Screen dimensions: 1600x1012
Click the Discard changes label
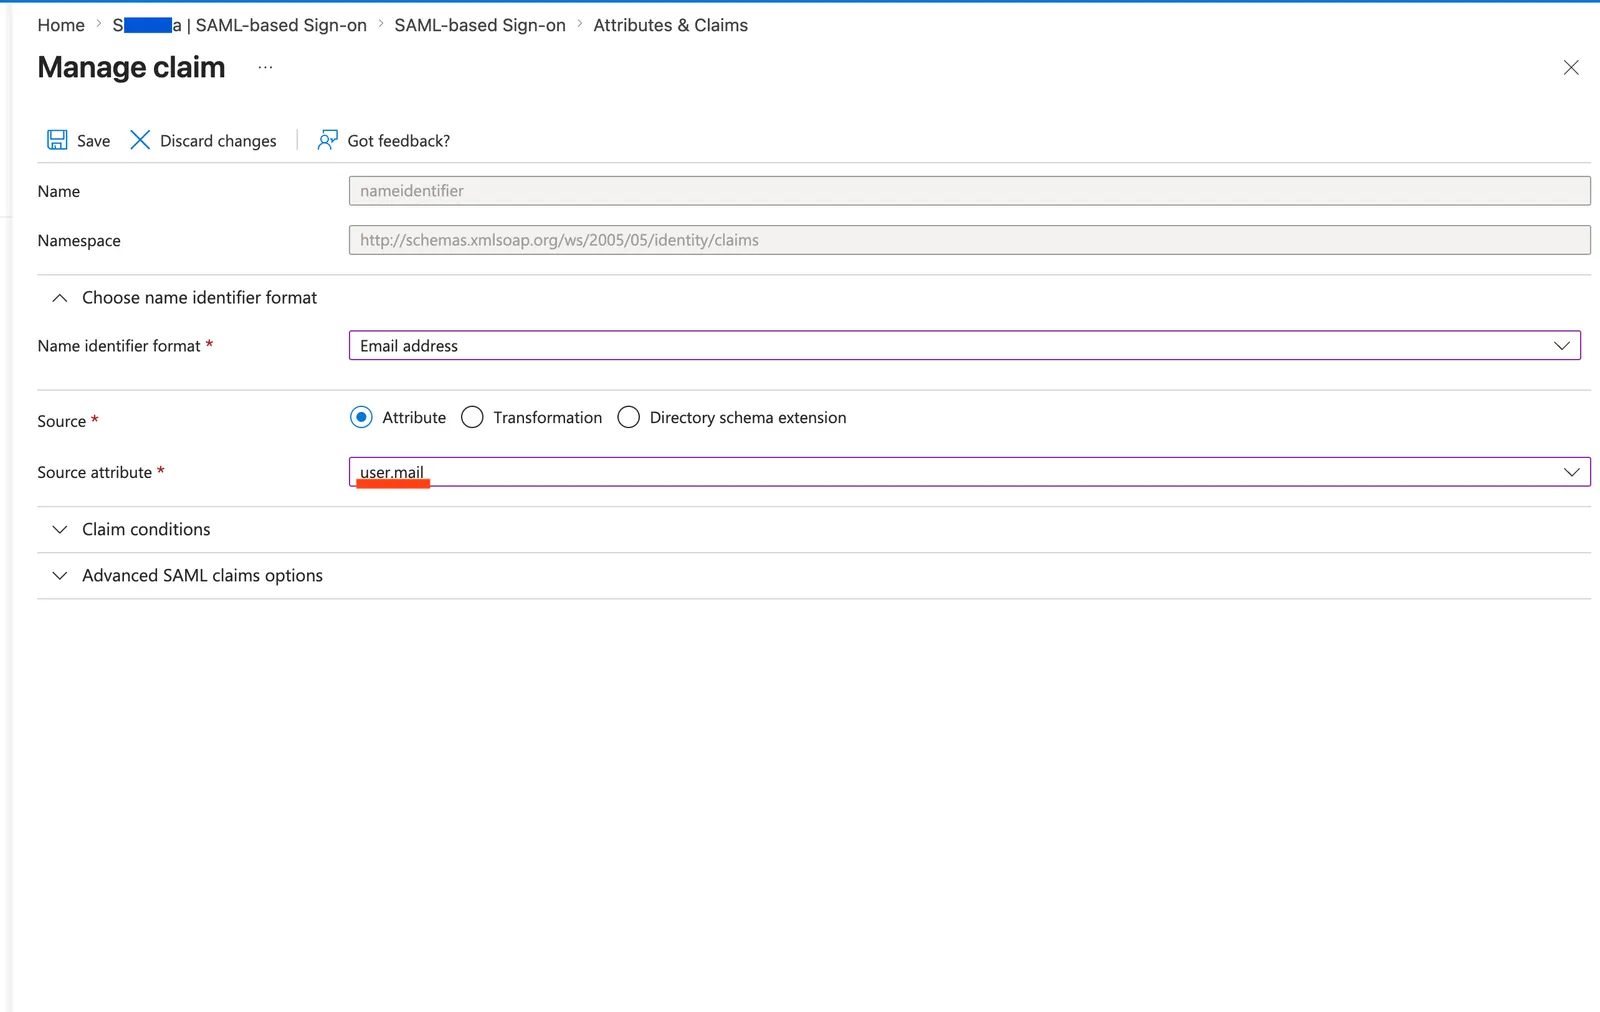pyautogui.click(x=218, y=141)
